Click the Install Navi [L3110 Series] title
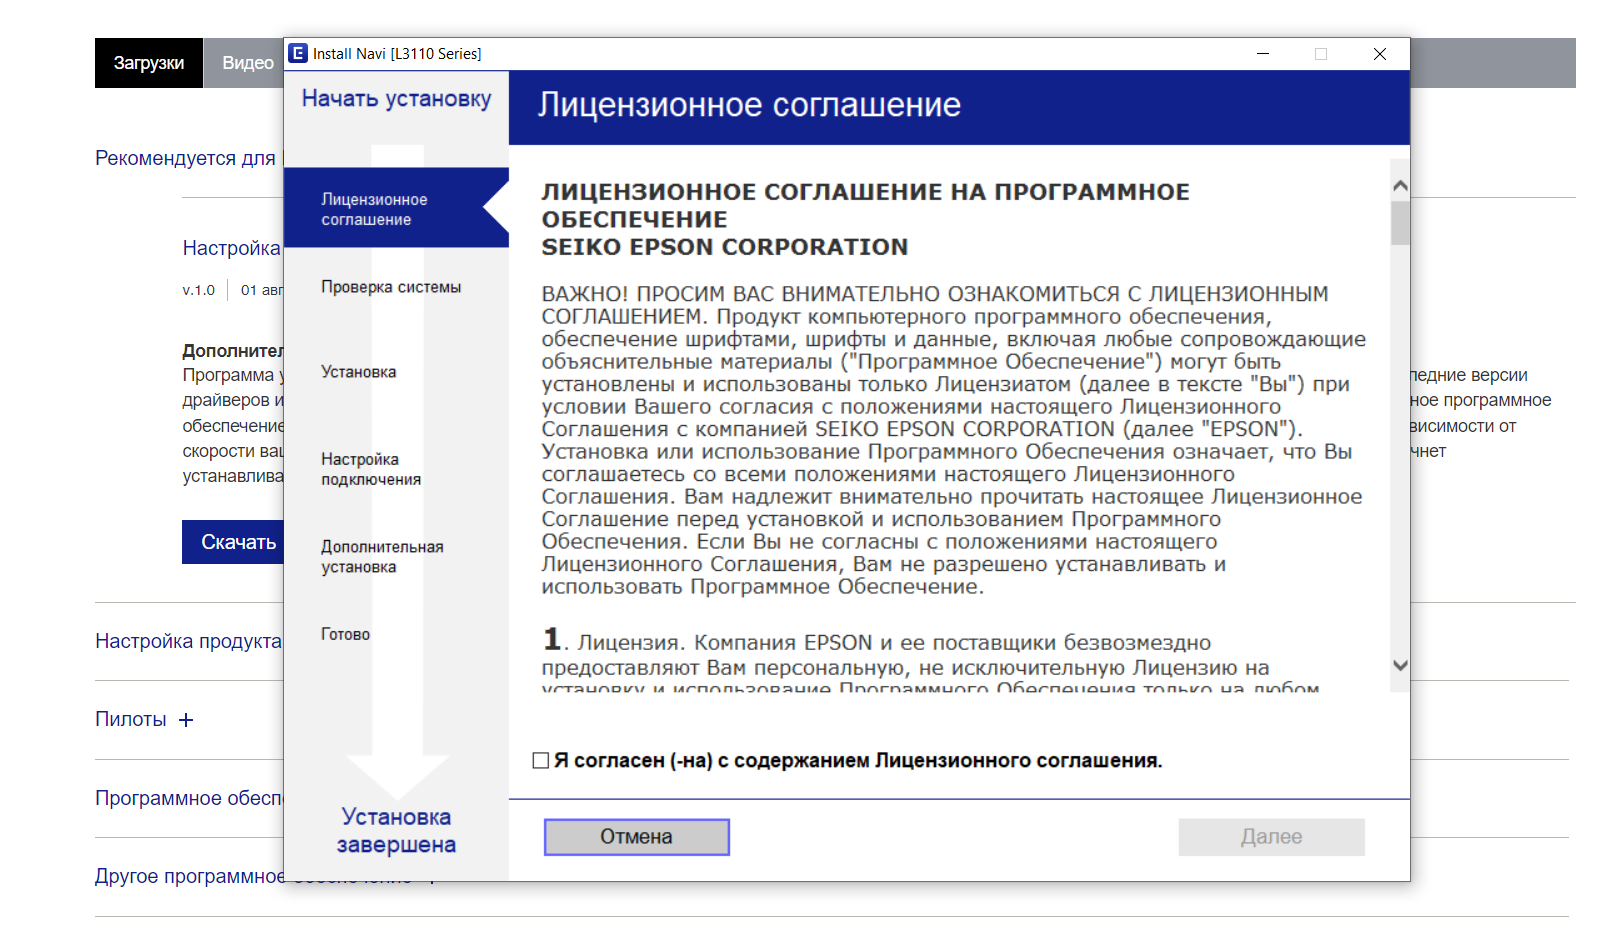Screen dimensions: 1620x941 397,54
